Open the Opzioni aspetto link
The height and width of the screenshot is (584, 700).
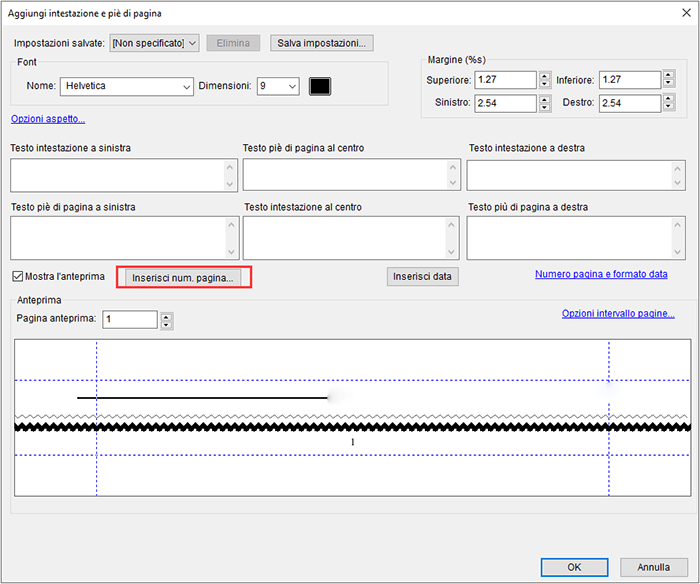(x=48, y=119)
